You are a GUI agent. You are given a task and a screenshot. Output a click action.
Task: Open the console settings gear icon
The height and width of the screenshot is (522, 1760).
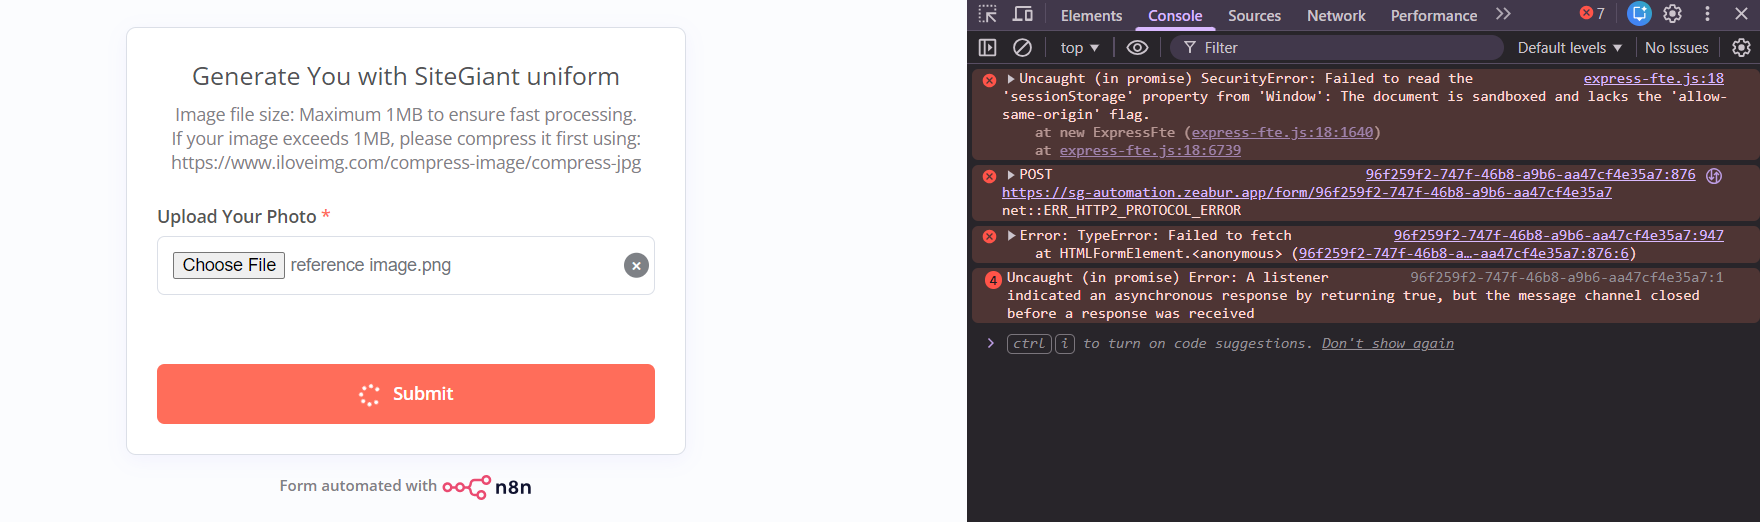1741,47
